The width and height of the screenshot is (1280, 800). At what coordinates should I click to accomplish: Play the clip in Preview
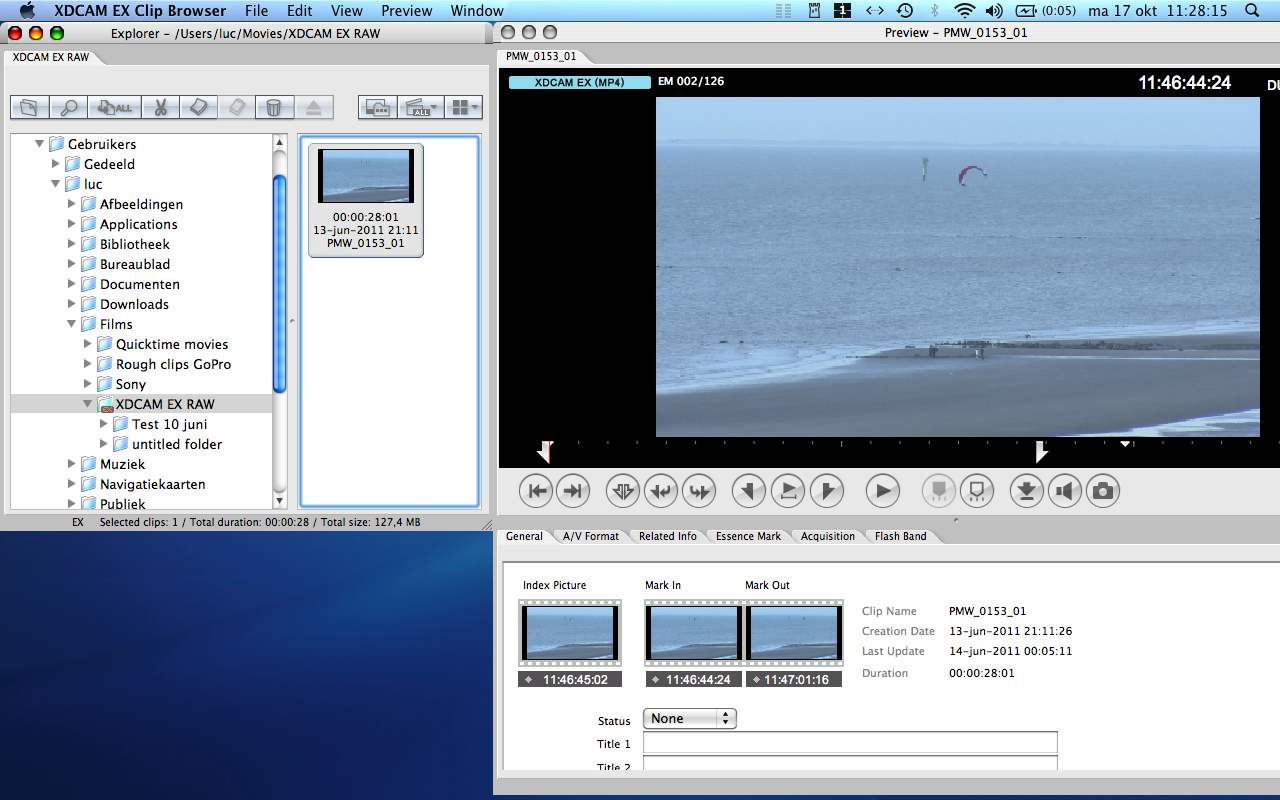883,491
